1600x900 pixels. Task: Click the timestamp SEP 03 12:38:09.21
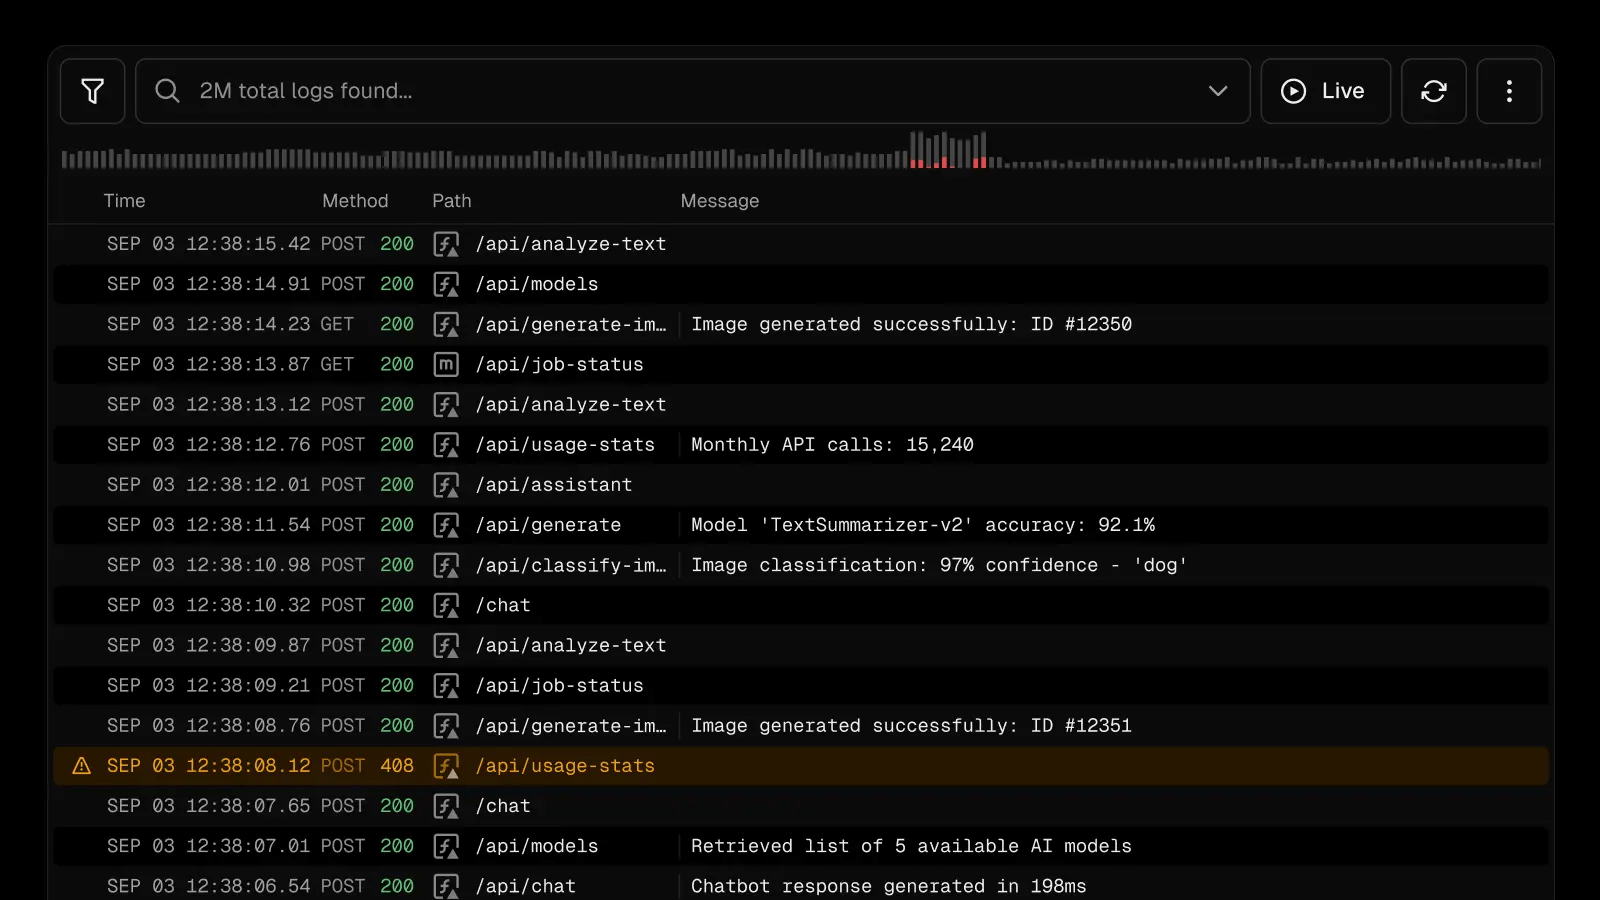[209, 686]
